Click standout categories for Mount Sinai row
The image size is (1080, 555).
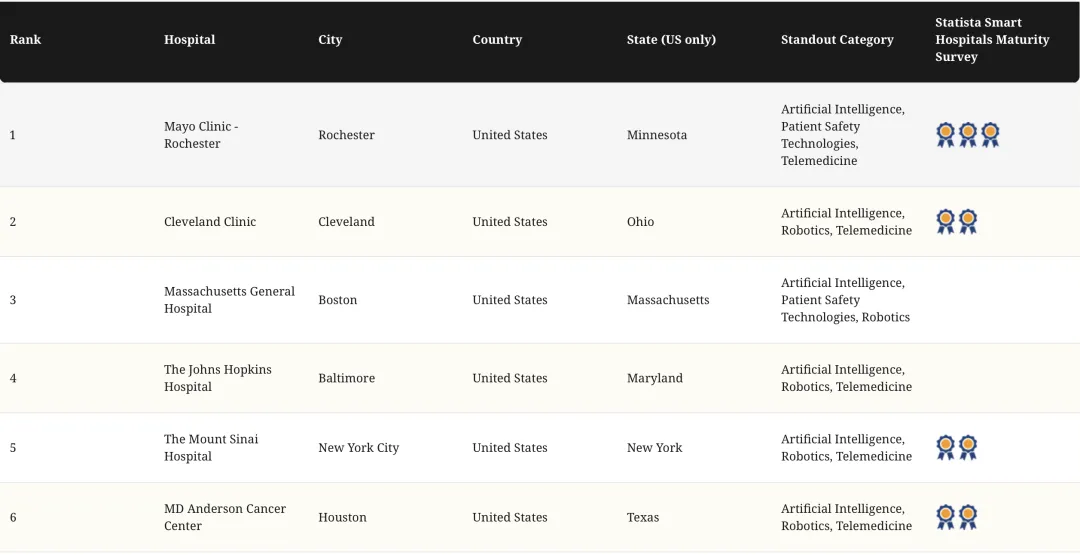pos(847,448)
